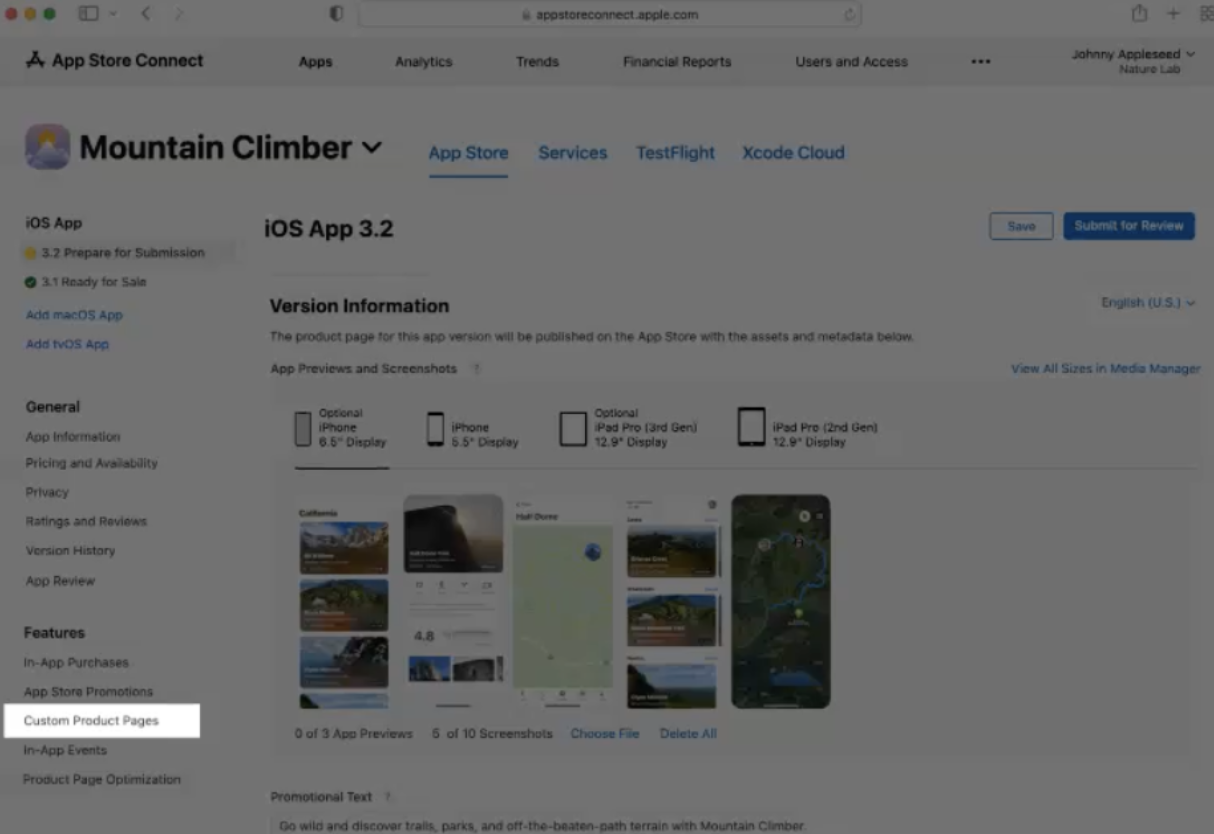Select the dark satellite trail map screenshot
This screenshot has height=834, width=1214.
(x=780, y=601)
